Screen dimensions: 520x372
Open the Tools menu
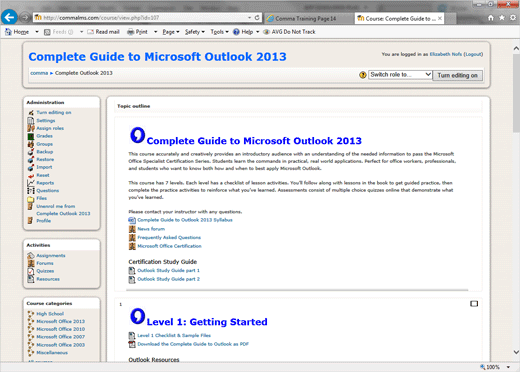[219, 32]
